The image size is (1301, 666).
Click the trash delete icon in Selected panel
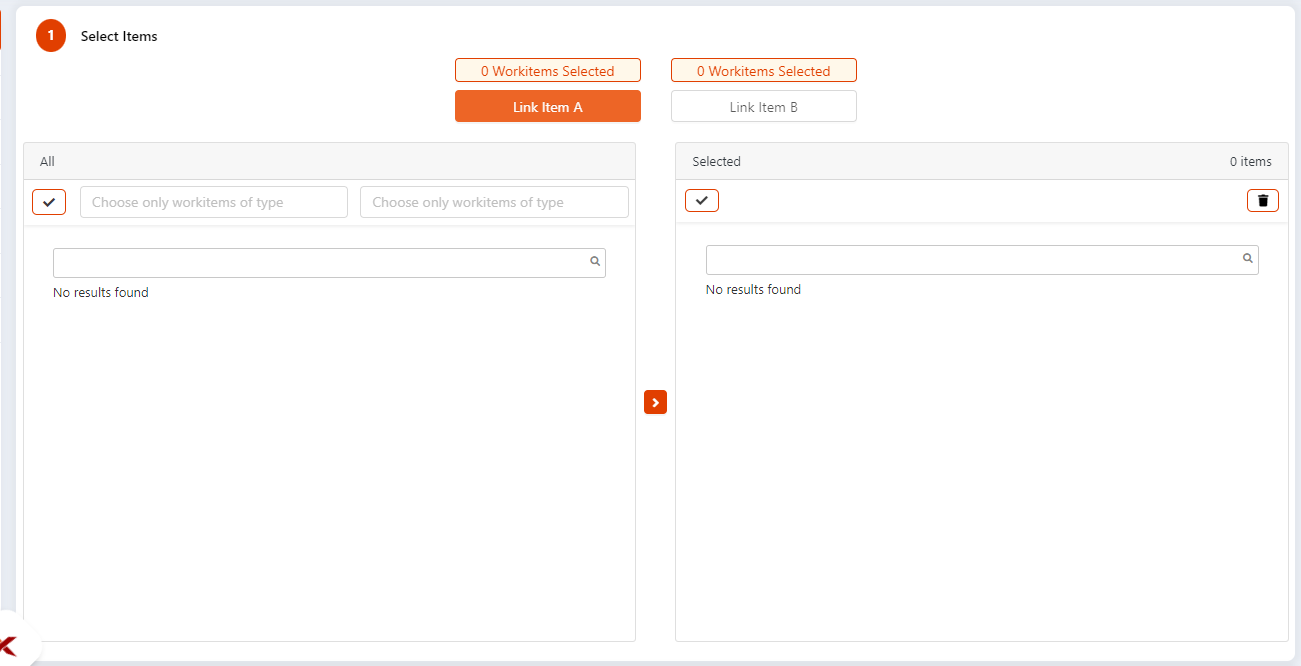coord(1262,200)
